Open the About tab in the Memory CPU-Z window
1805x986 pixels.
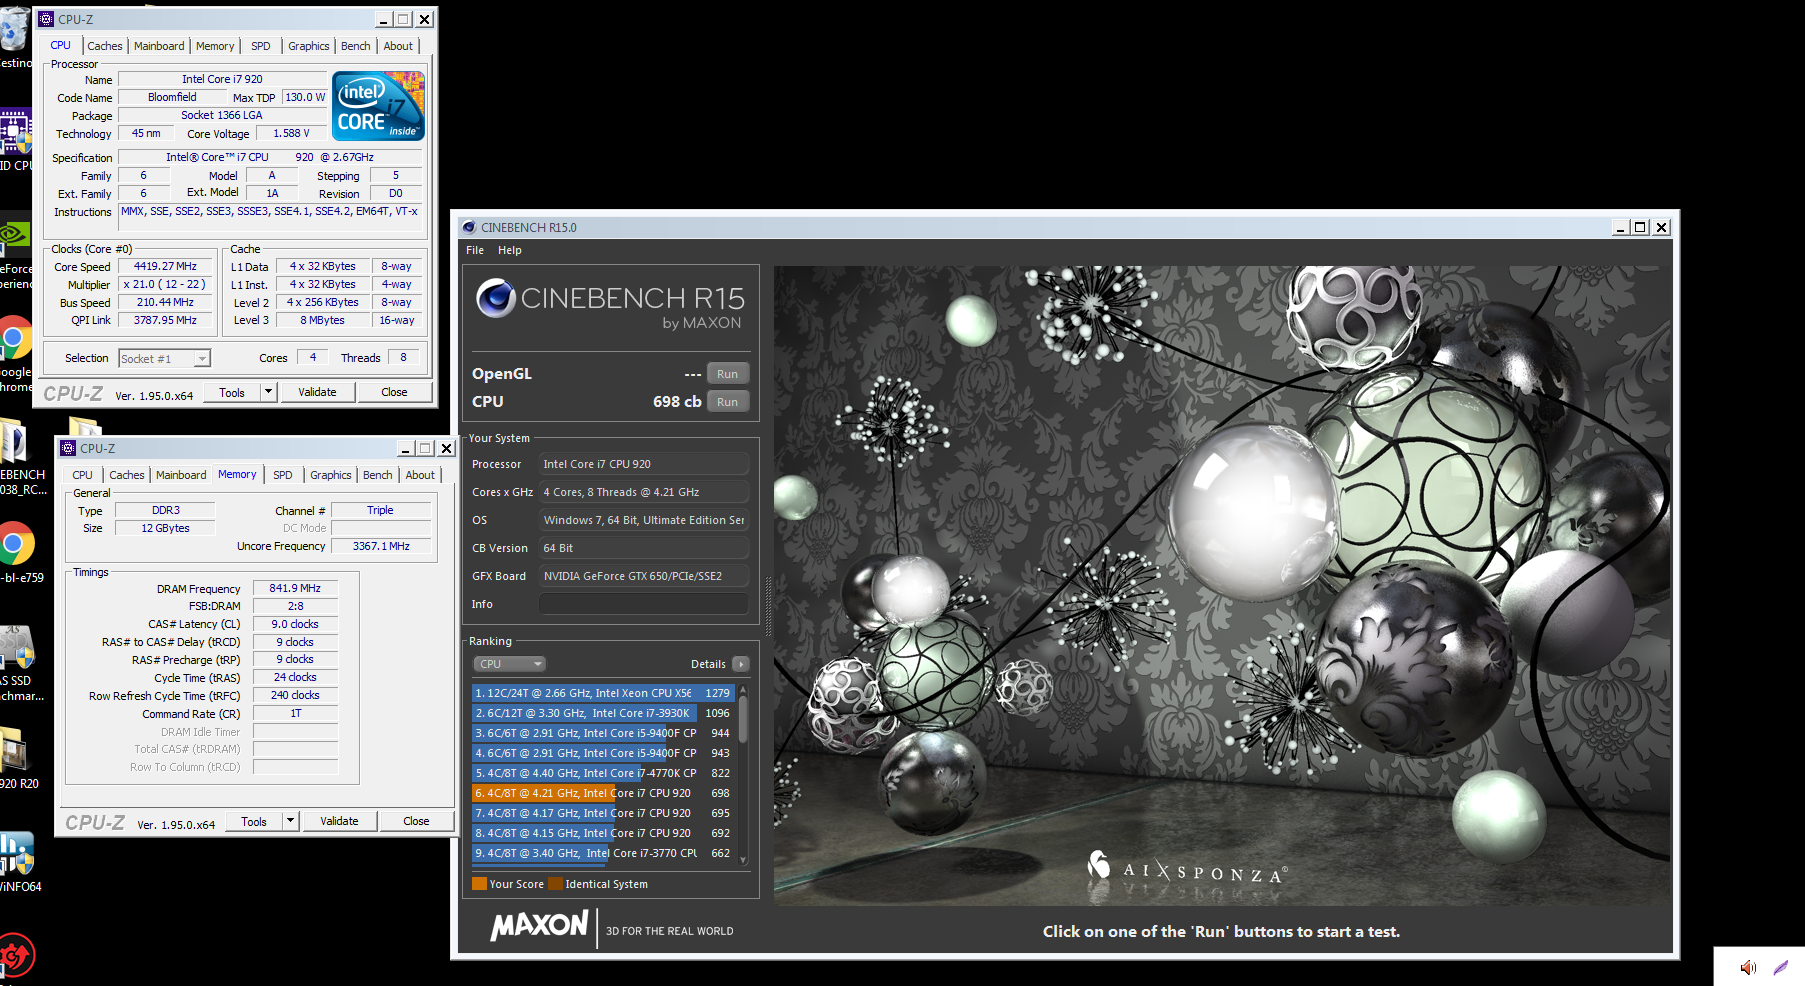(x=420, y=475)
